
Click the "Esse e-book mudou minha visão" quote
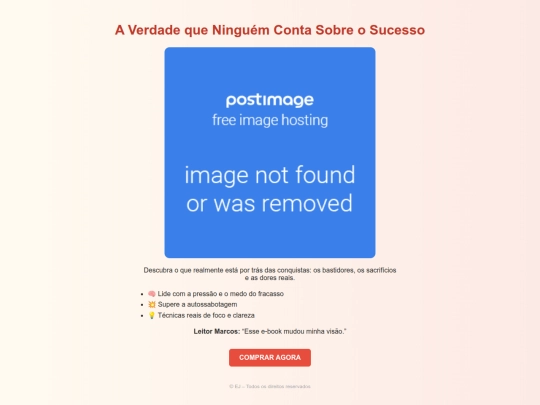pyautogui.click(x=294, y=331)
